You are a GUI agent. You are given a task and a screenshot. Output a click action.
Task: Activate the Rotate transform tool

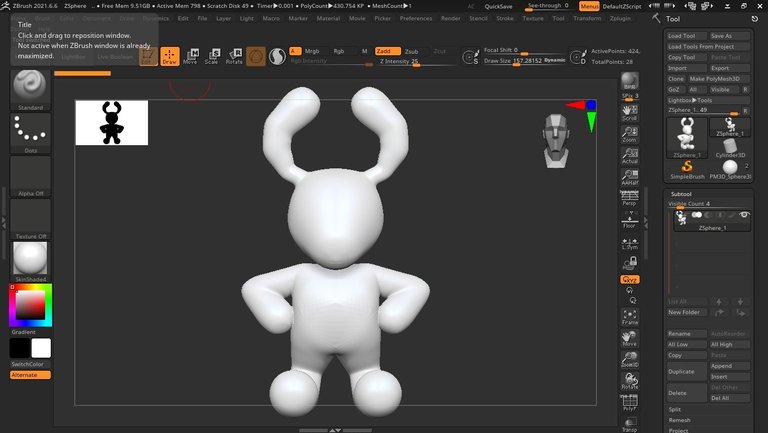(234, 56)
